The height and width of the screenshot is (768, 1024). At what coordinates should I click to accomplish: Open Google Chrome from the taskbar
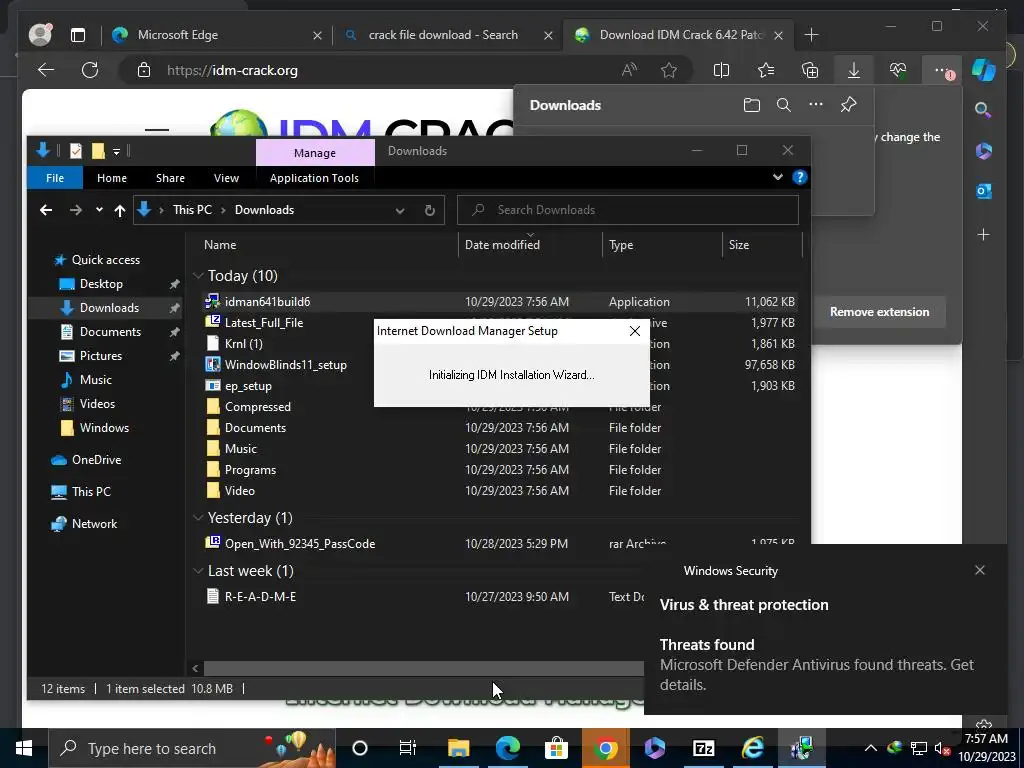coord(605,748)
